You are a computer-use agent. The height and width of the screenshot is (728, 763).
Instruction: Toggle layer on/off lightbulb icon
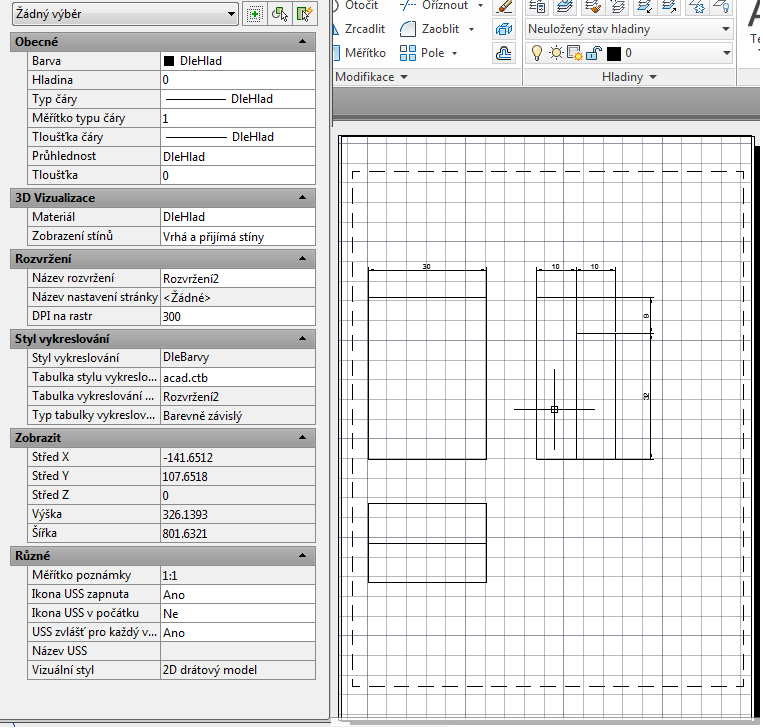(x=536, y=53)
